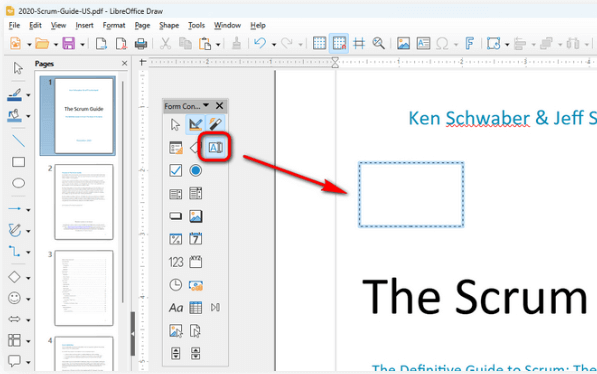597x374 pixels.
Task: Insert a Numeric Field (123) control
Action: (176, 262)
